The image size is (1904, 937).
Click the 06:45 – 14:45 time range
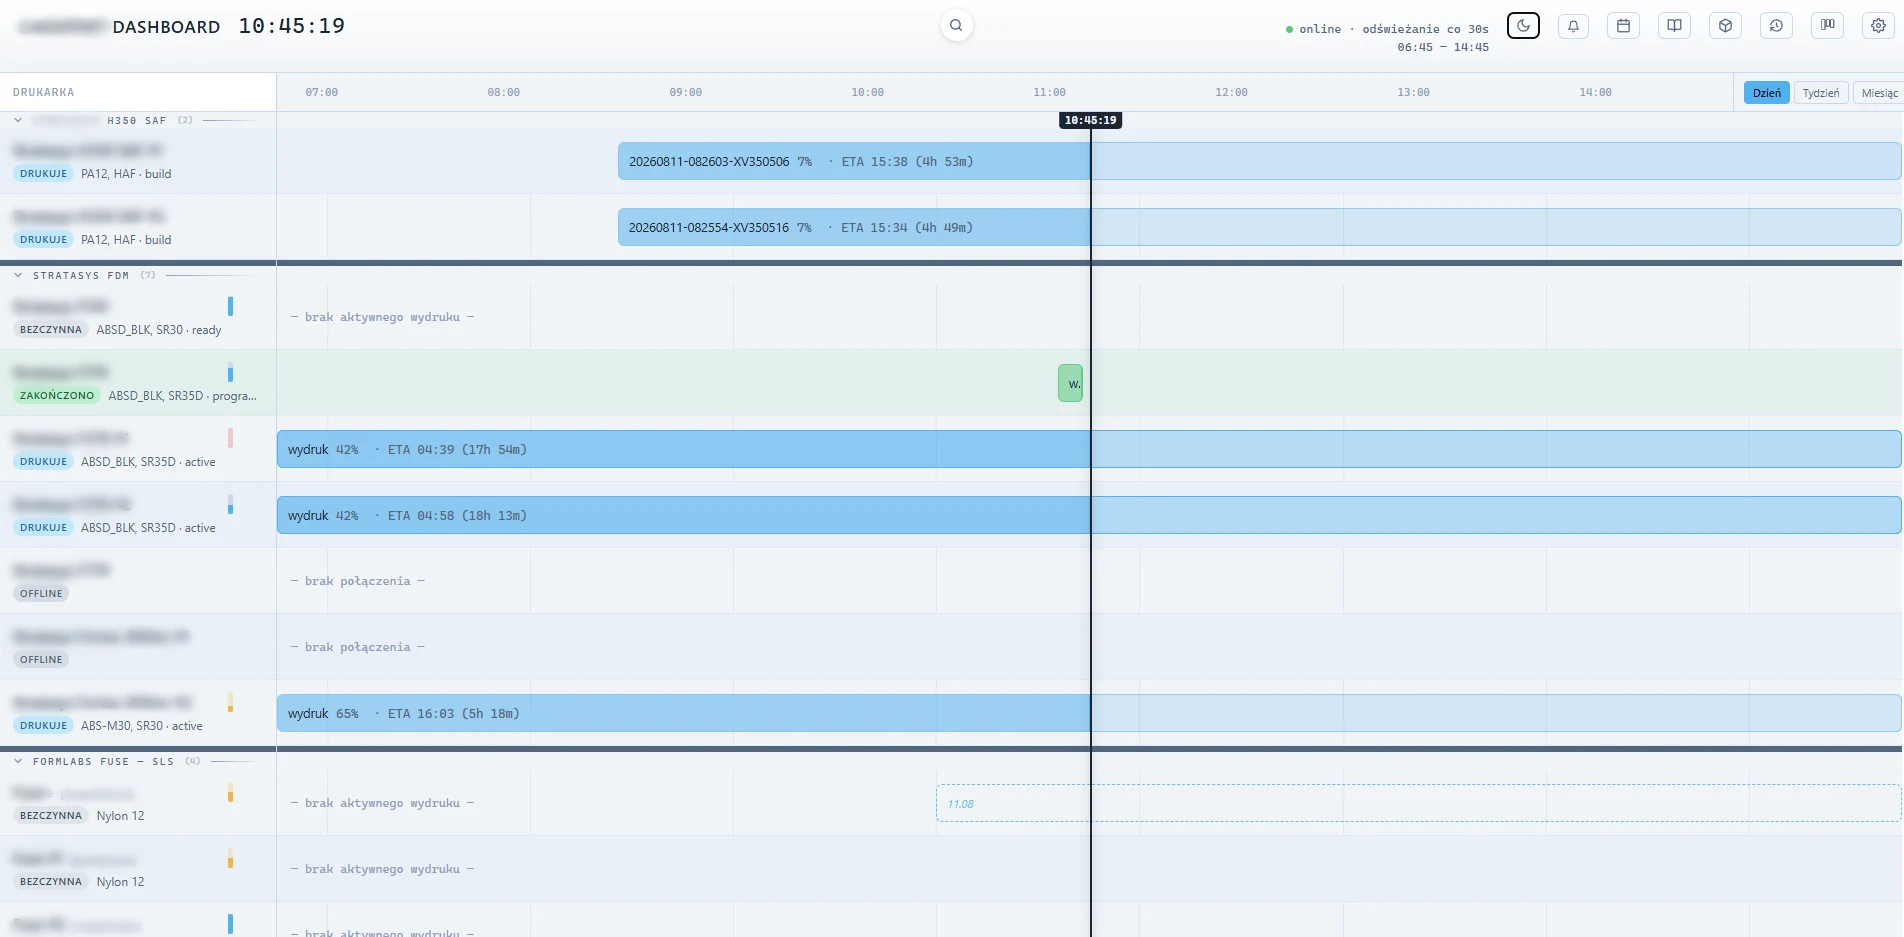point(1443,47)
